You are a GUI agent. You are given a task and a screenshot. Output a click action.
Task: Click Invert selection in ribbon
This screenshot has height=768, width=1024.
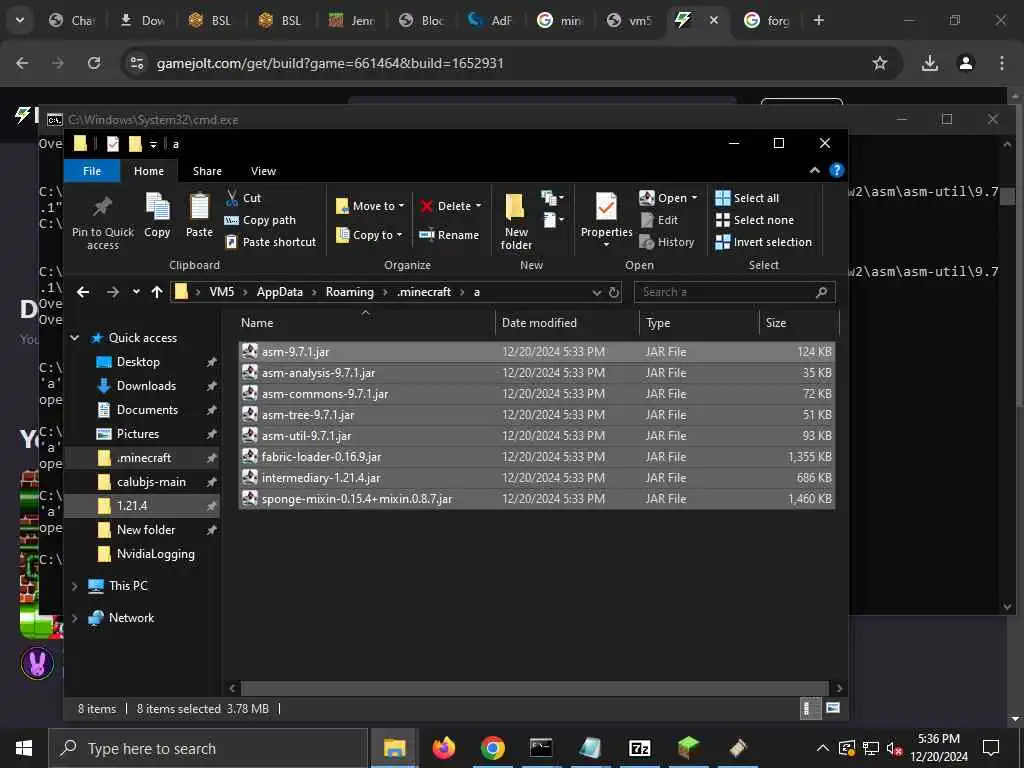763,242
